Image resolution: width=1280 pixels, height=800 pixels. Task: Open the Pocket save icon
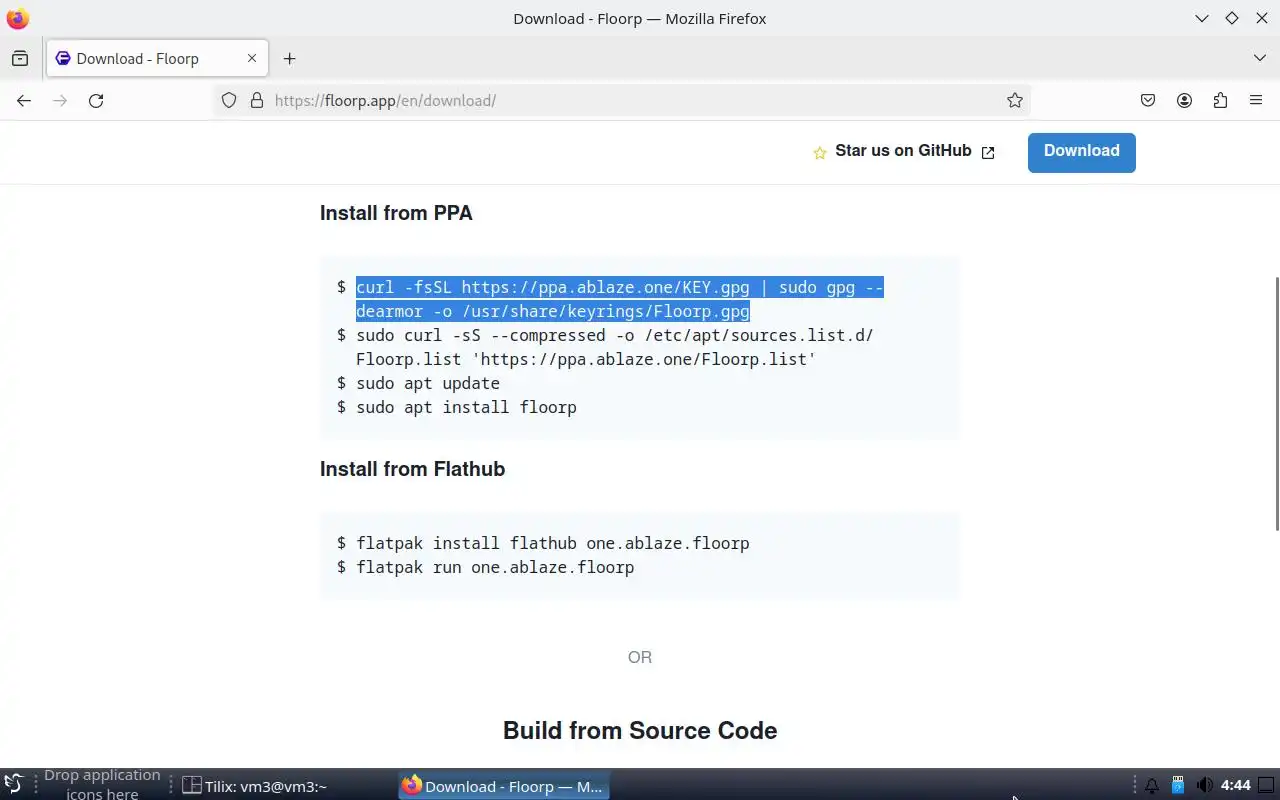click(x=1148, y=100)
